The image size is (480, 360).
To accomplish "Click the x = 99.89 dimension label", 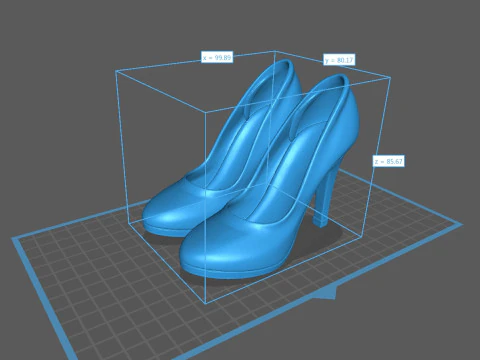I will (217, 57).
